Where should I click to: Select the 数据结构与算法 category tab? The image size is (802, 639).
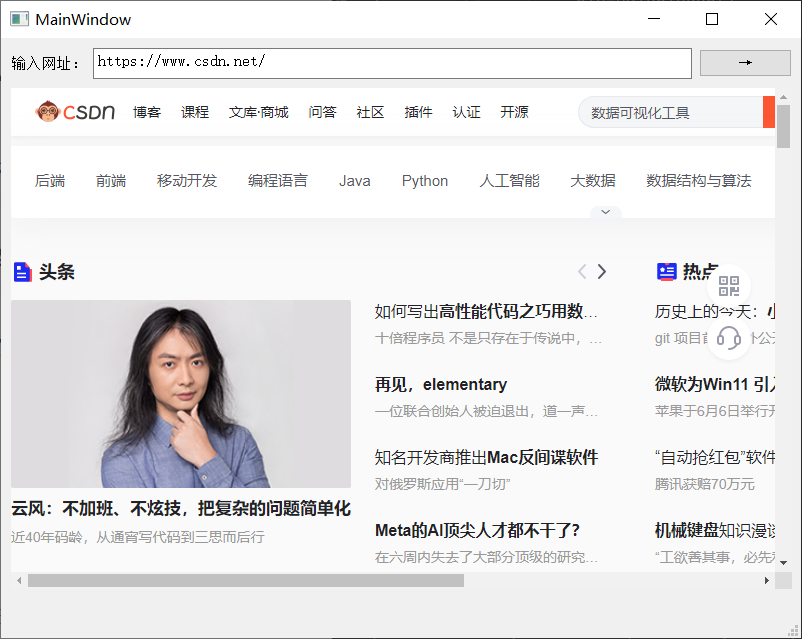tap(699, 181)
